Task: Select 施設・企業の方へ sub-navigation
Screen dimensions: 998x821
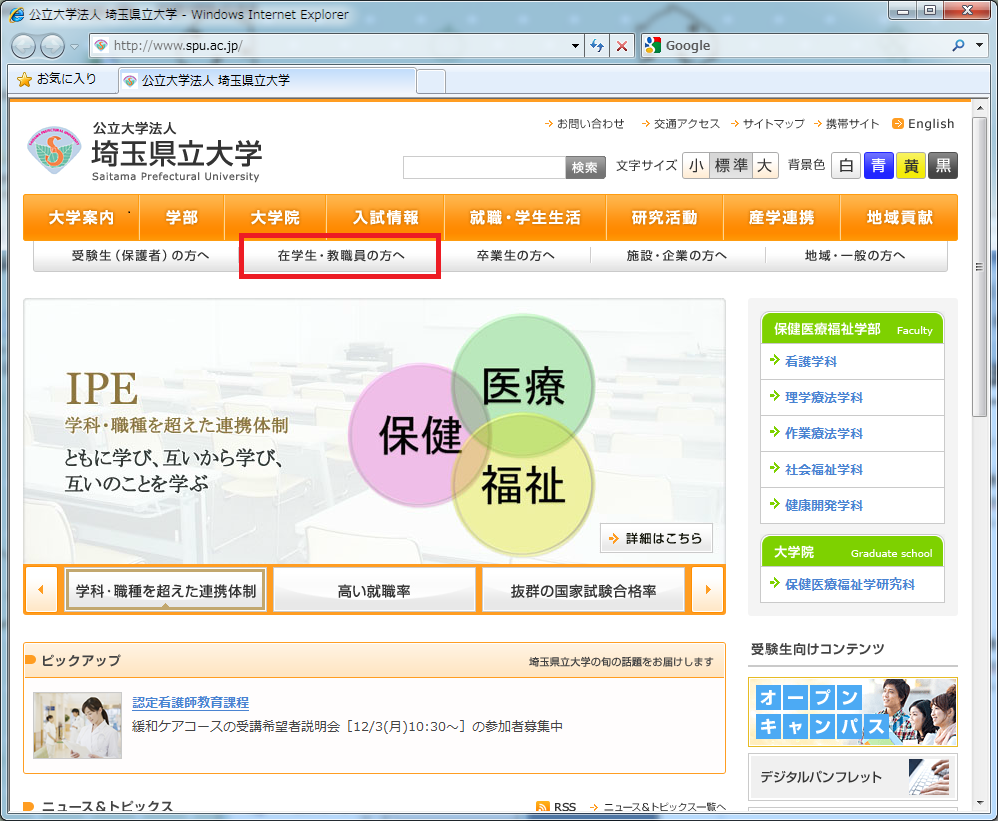Action: 677,256
